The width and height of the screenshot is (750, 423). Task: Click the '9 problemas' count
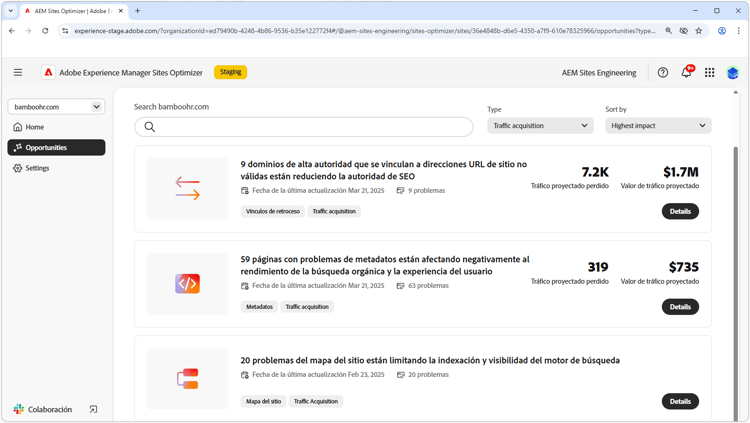426,190
